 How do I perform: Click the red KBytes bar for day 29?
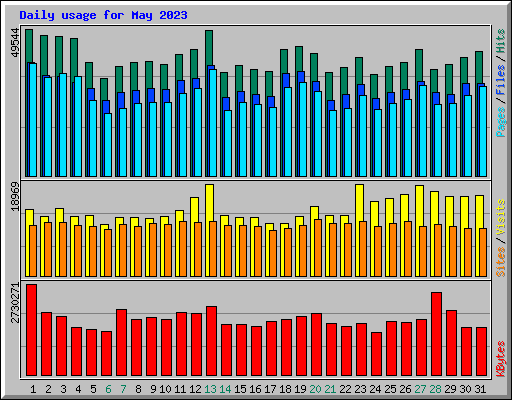pos(451,343)
